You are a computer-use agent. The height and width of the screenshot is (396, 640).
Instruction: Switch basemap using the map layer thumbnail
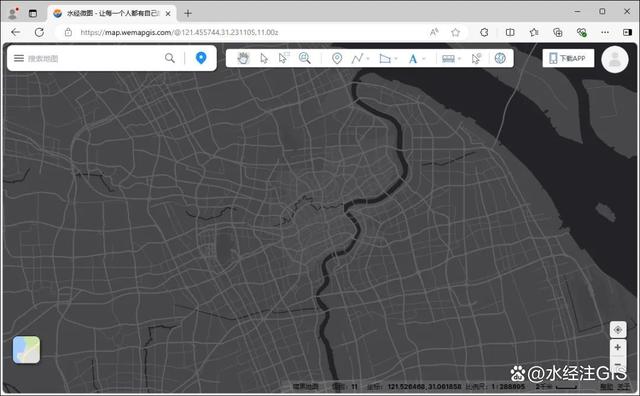click(x=27, y=350)
